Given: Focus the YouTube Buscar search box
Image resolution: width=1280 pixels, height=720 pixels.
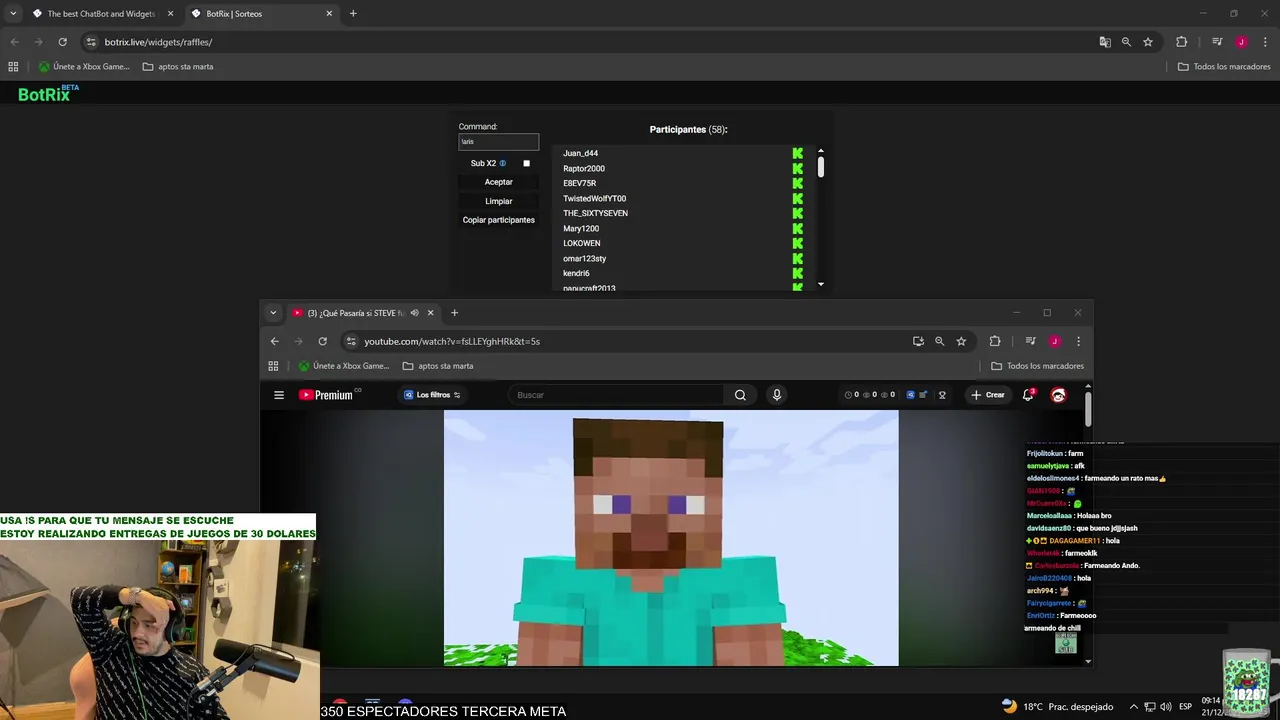Looking at the screenshot, I should tap(616, 395).
